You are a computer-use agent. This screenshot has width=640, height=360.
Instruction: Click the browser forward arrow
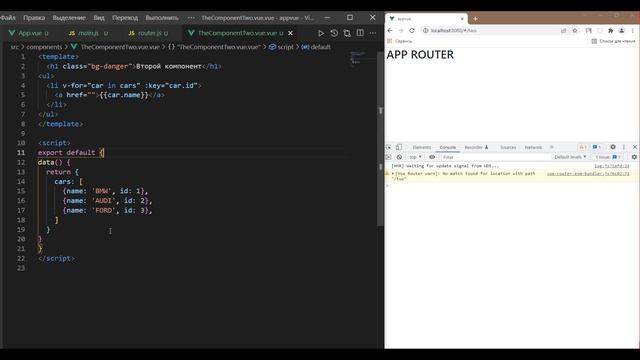click(x=401, y=31)
